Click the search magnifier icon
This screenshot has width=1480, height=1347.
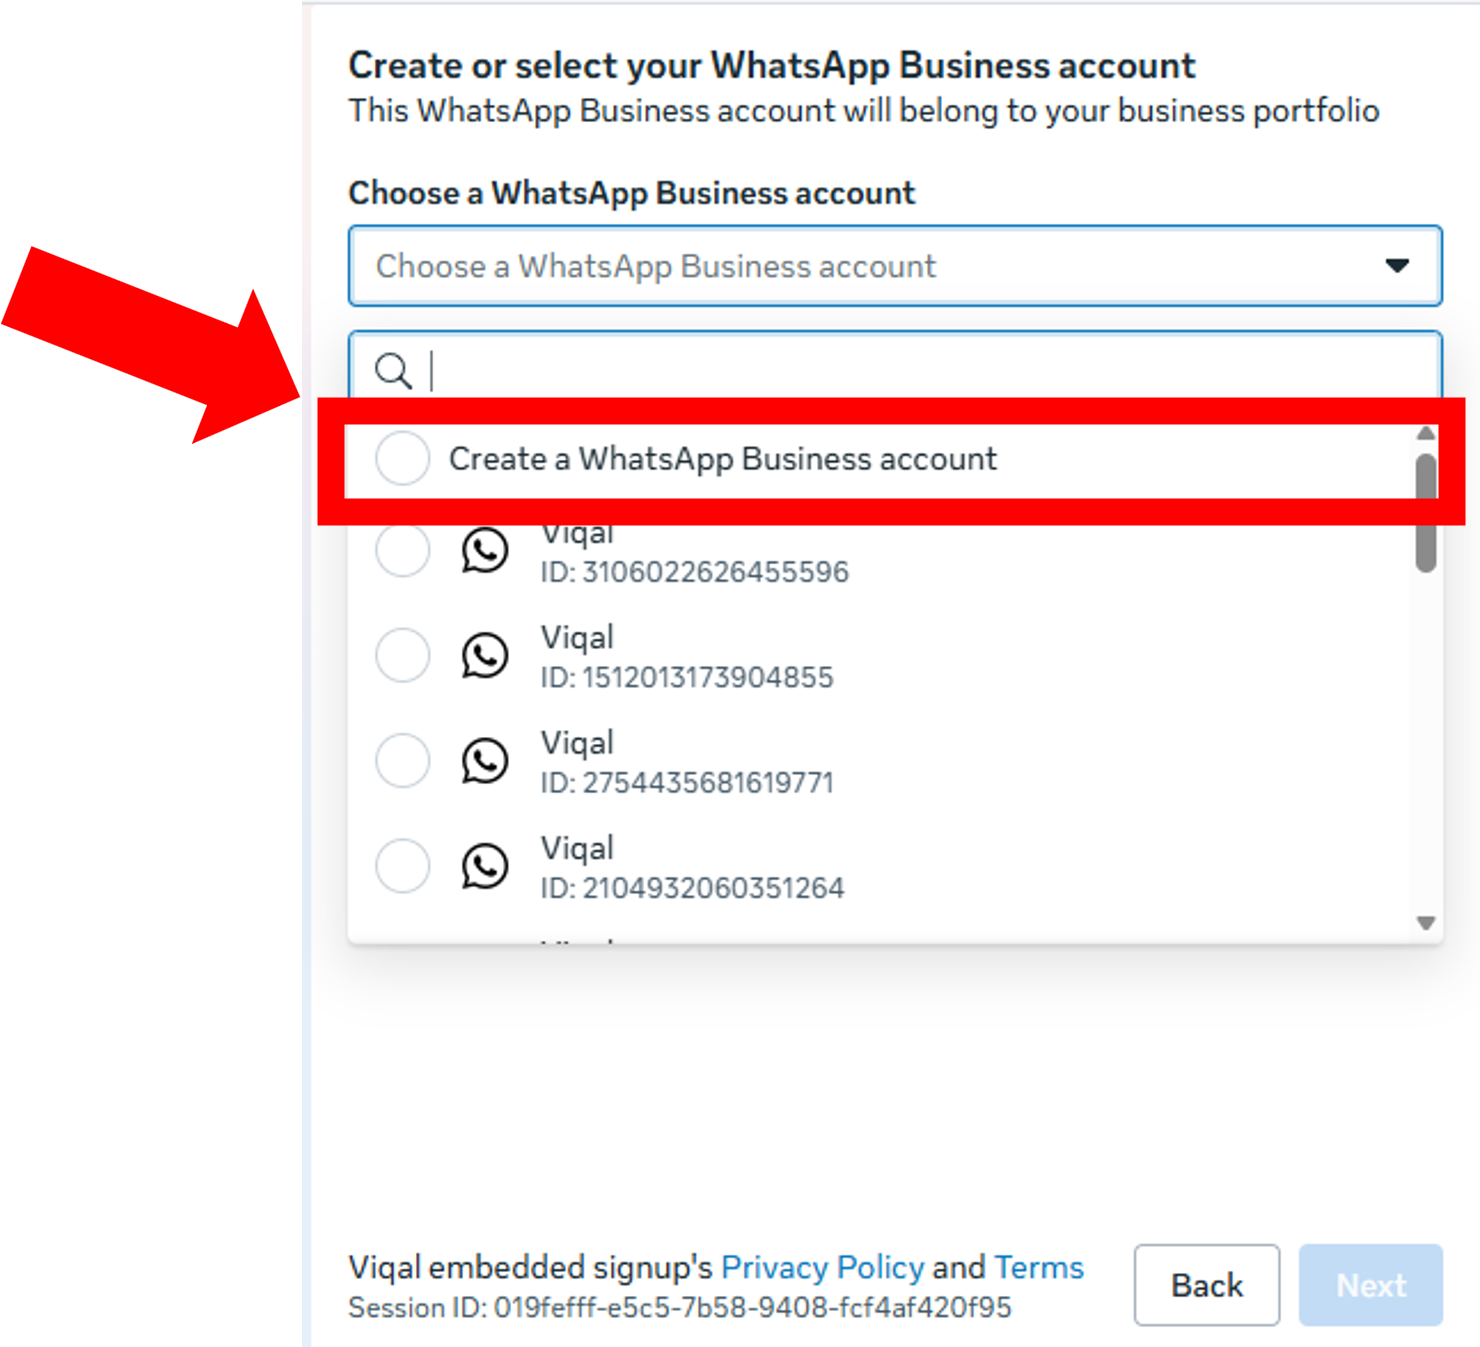coord(393,371)
